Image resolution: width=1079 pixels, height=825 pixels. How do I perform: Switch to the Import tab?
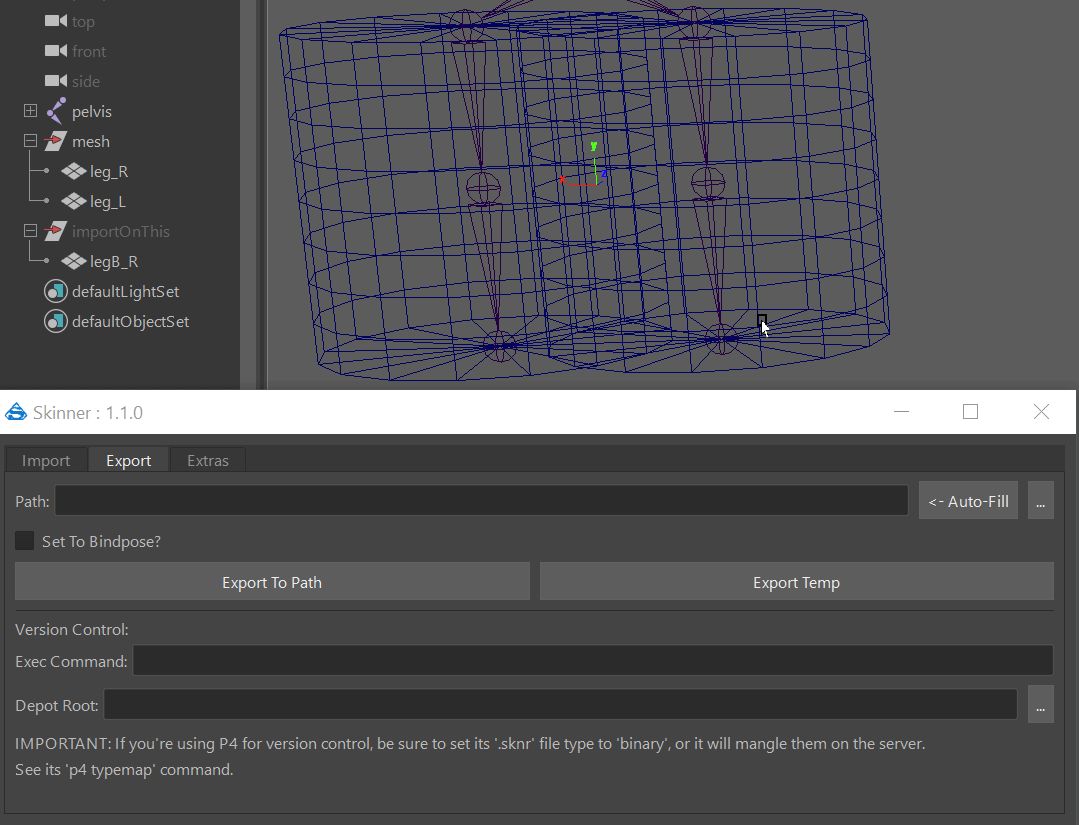[x=46, y=460]
